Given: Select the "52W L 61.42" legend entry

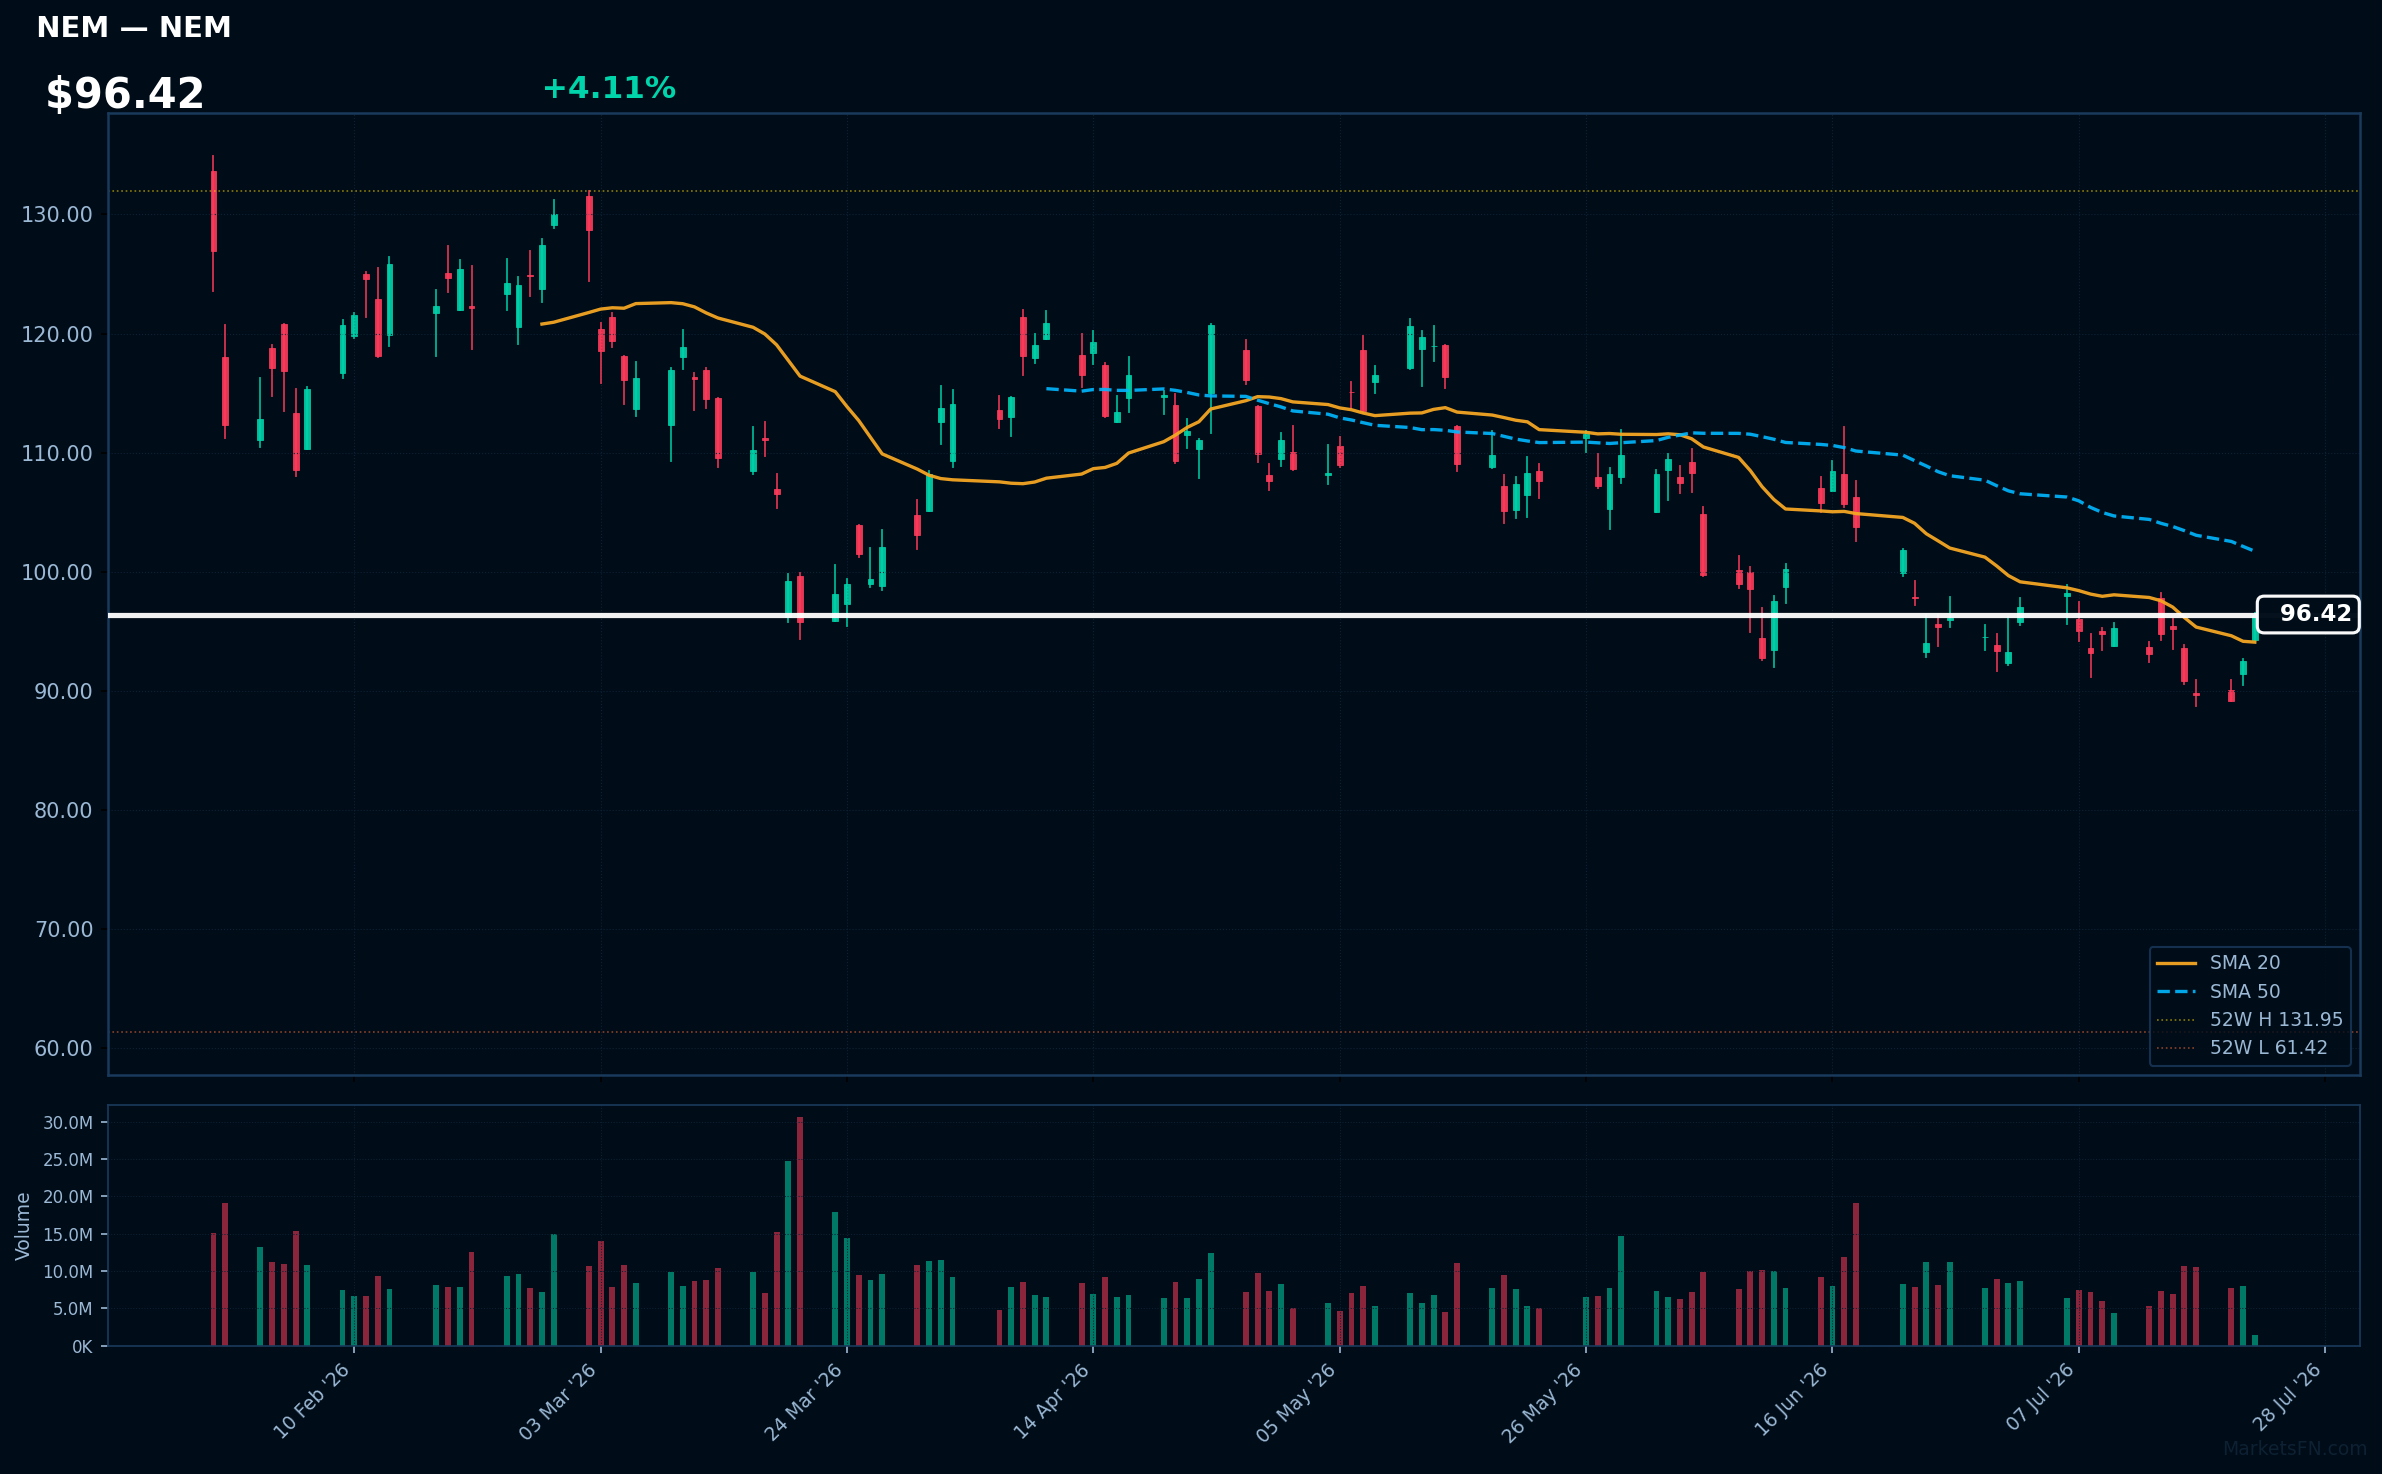Looking at the screenshot, I should coord(2242,1048).
